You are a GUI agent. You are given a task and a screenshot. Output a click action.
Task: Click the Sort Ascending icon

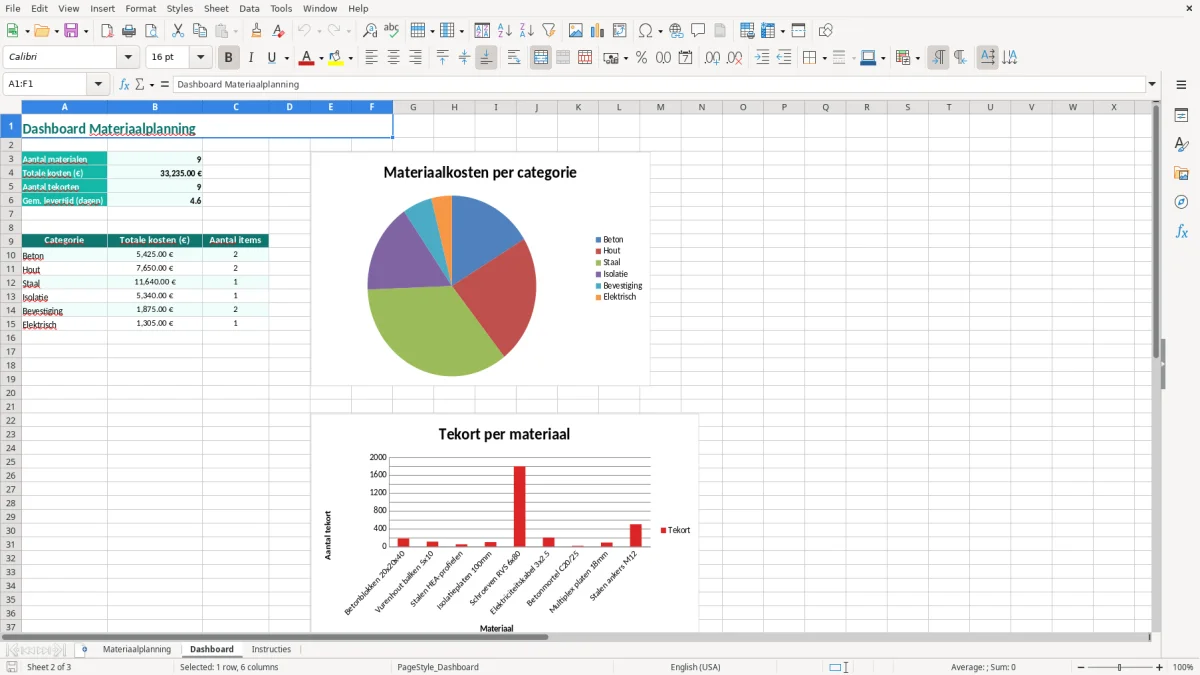[505, 31]
